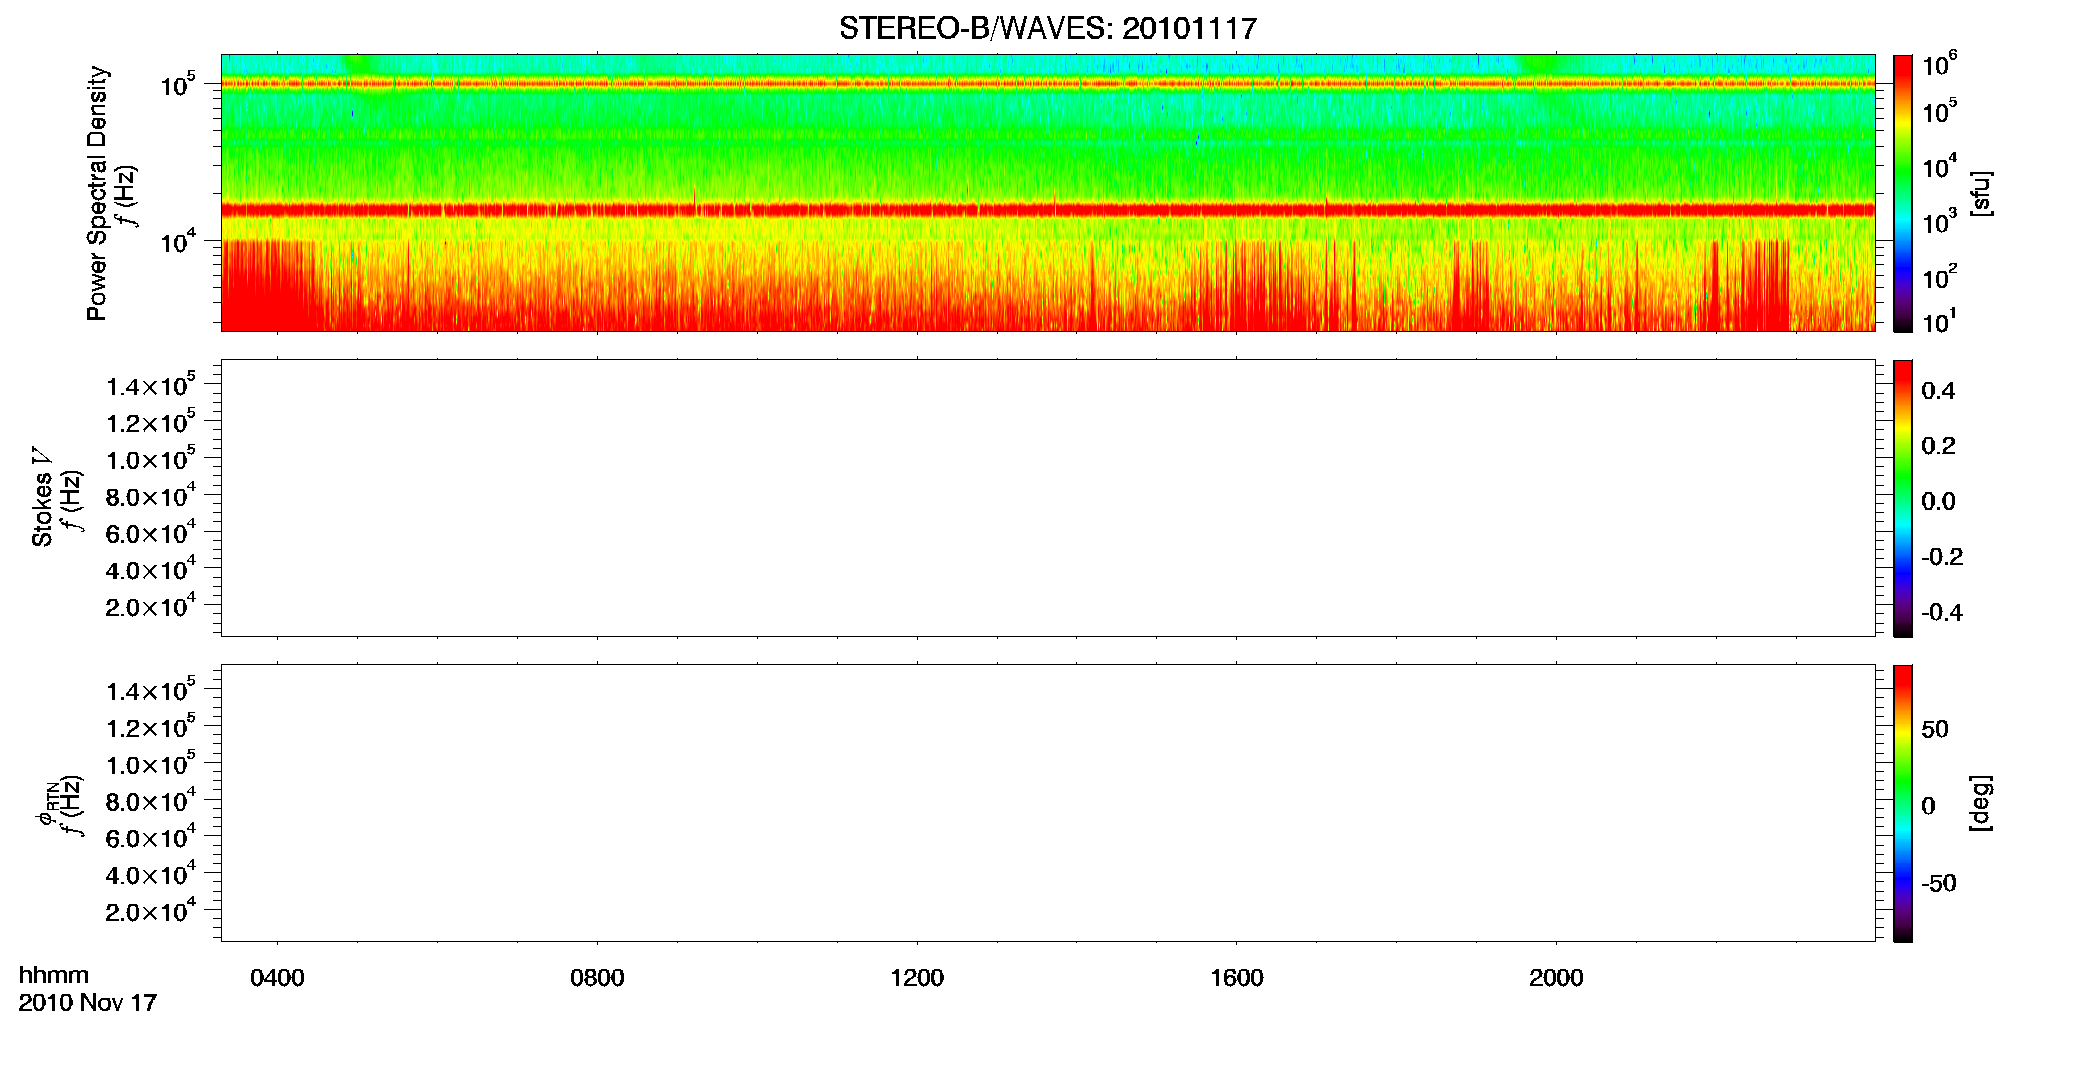
Task: Select the 1200 time axis label
Action: click(x=917, y=978)
